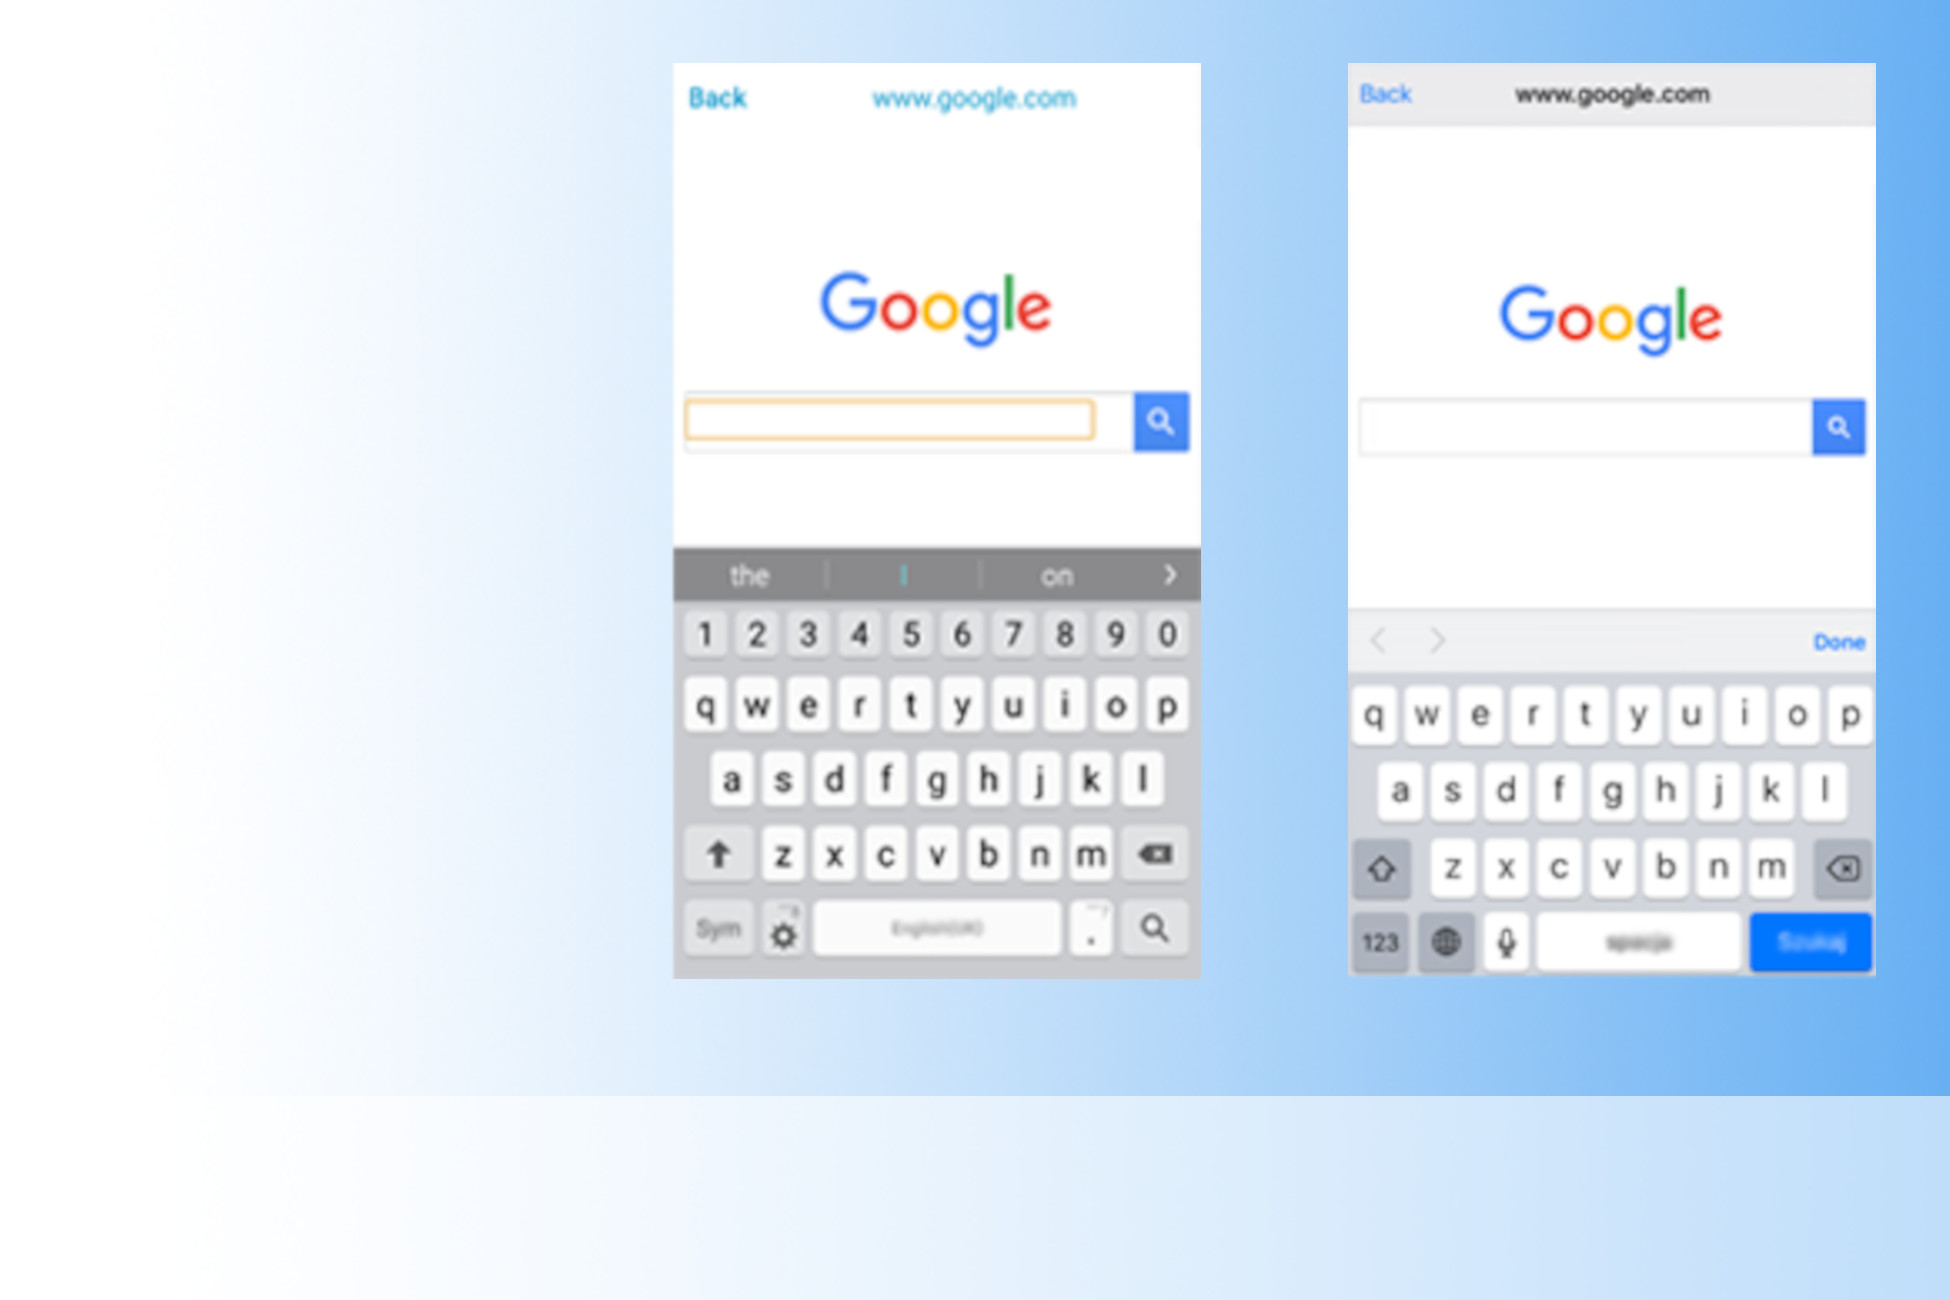Click the globe/language icon on keyboard

pyautogui.click(x=1447, y=940)
